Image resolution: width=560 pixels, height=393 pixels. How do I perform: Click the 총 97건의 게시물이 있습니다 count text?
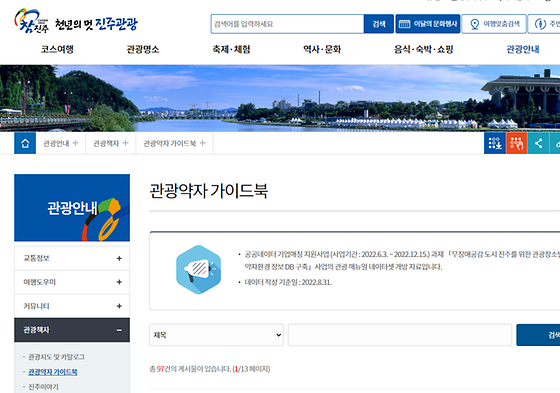coord(210,369)
